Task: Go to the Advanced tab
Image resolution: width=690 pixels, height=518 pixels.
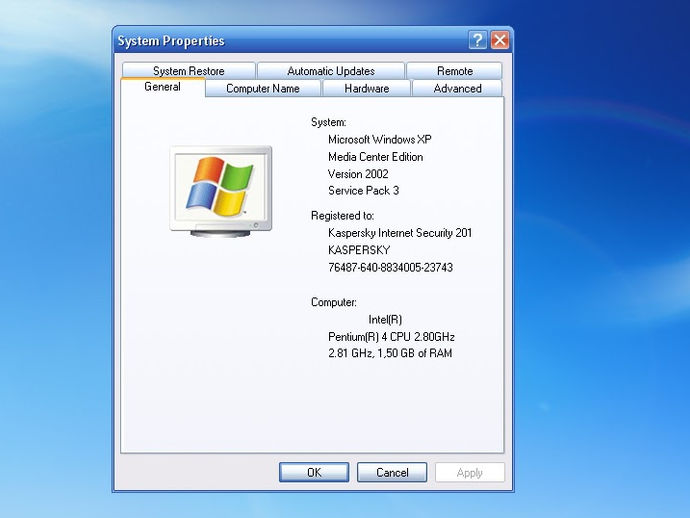Action: 457,88
